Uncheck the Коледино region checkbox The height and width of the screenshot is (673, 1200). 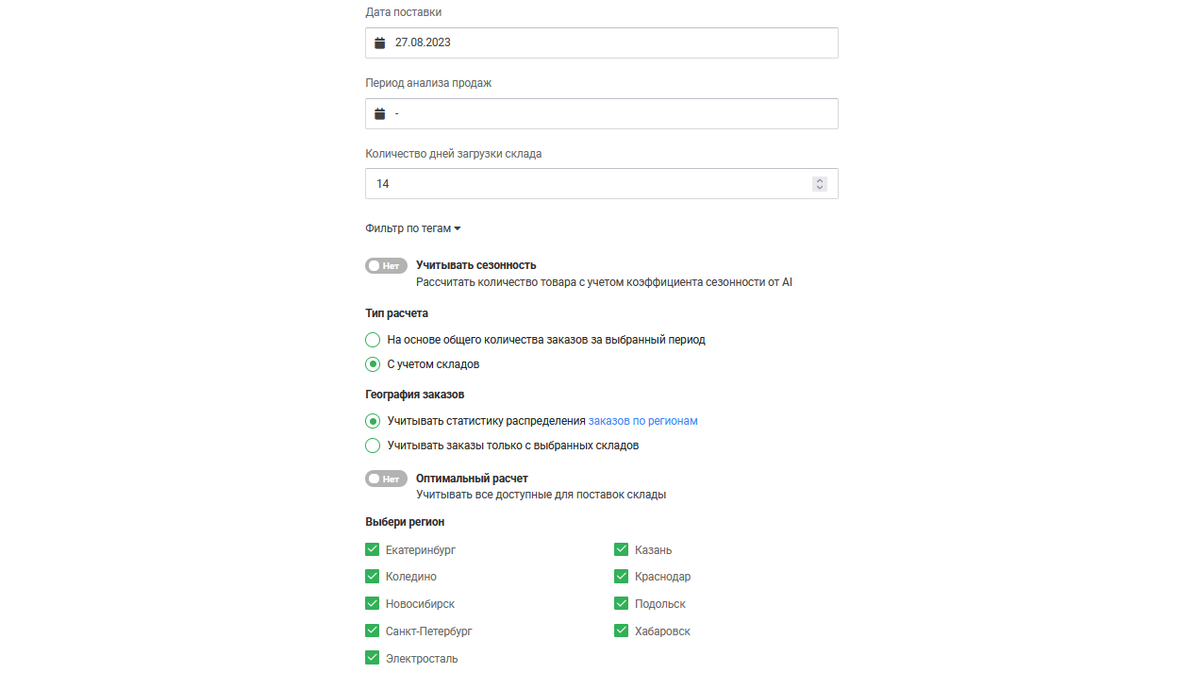(x=372, y=576)
